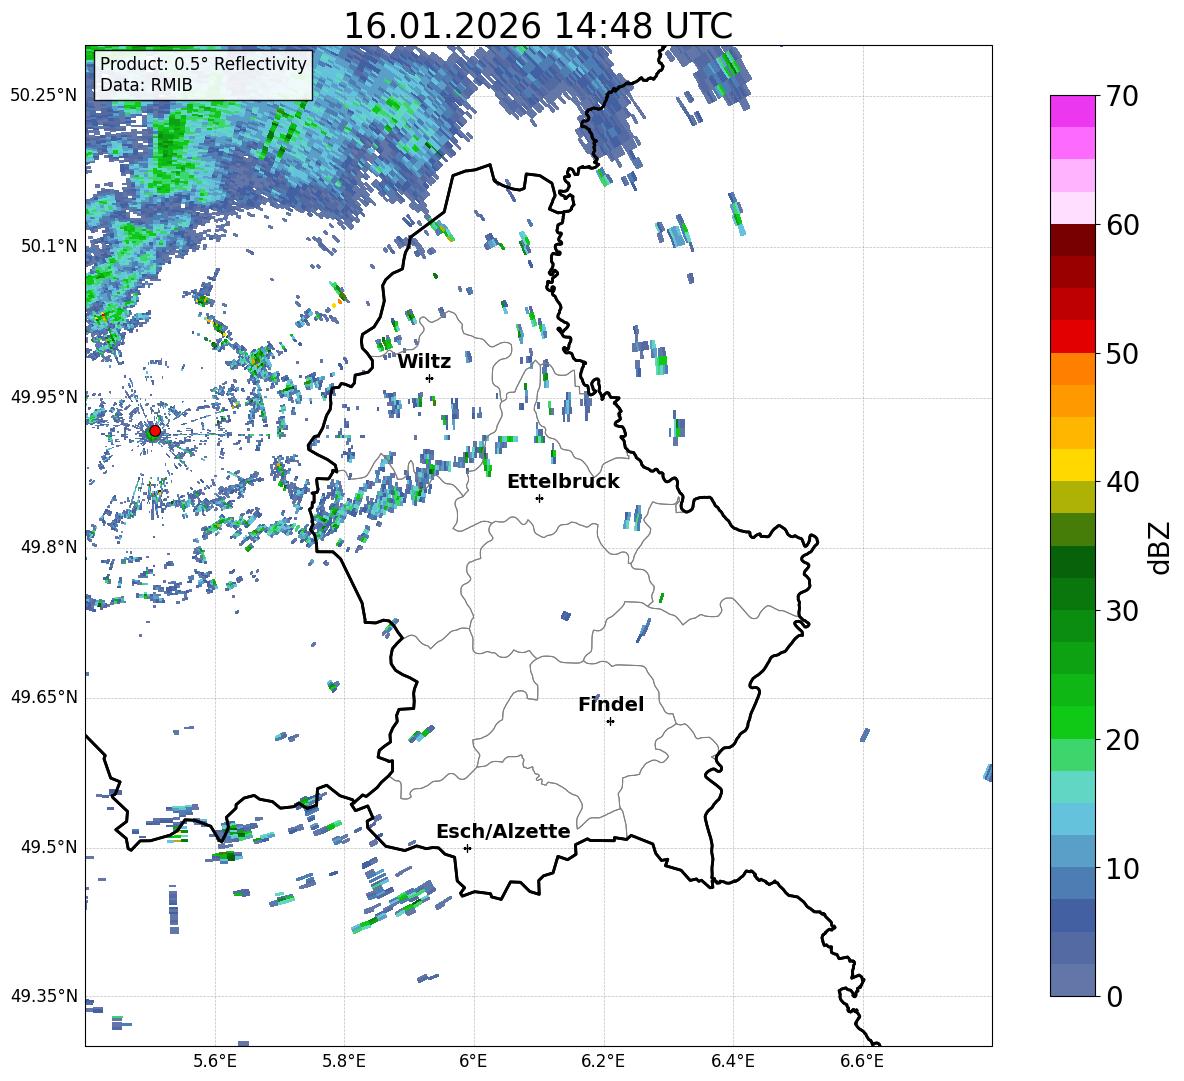Click the 5.6°E longitude label
Viewport: 1184px width, 1081px height.
point(215,1061)
